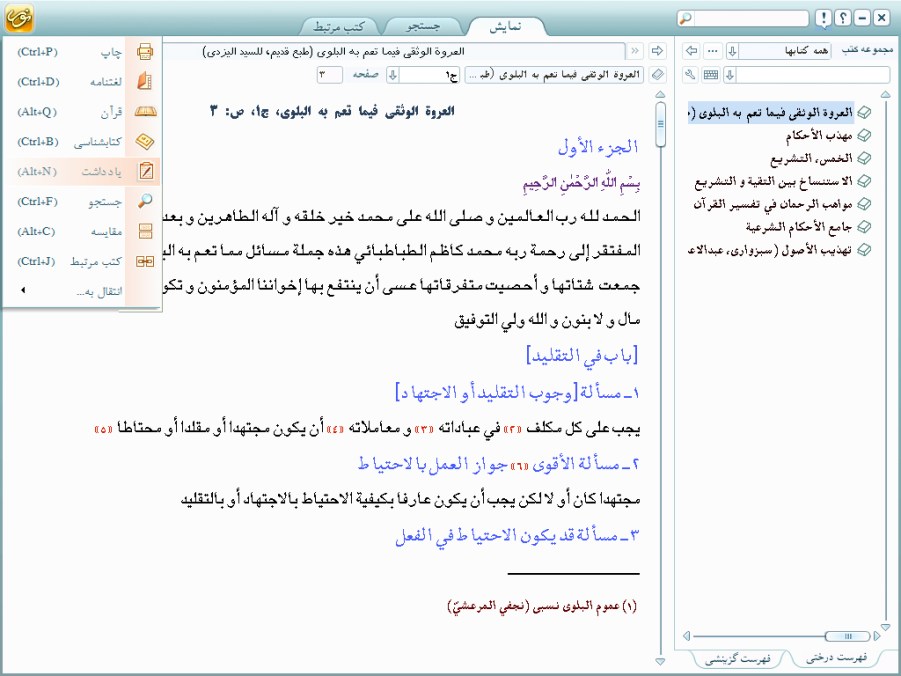The height and width of the screenshot is (676, 901).
Task: Click the page number field showing ۳
Action: coord(329,75)
